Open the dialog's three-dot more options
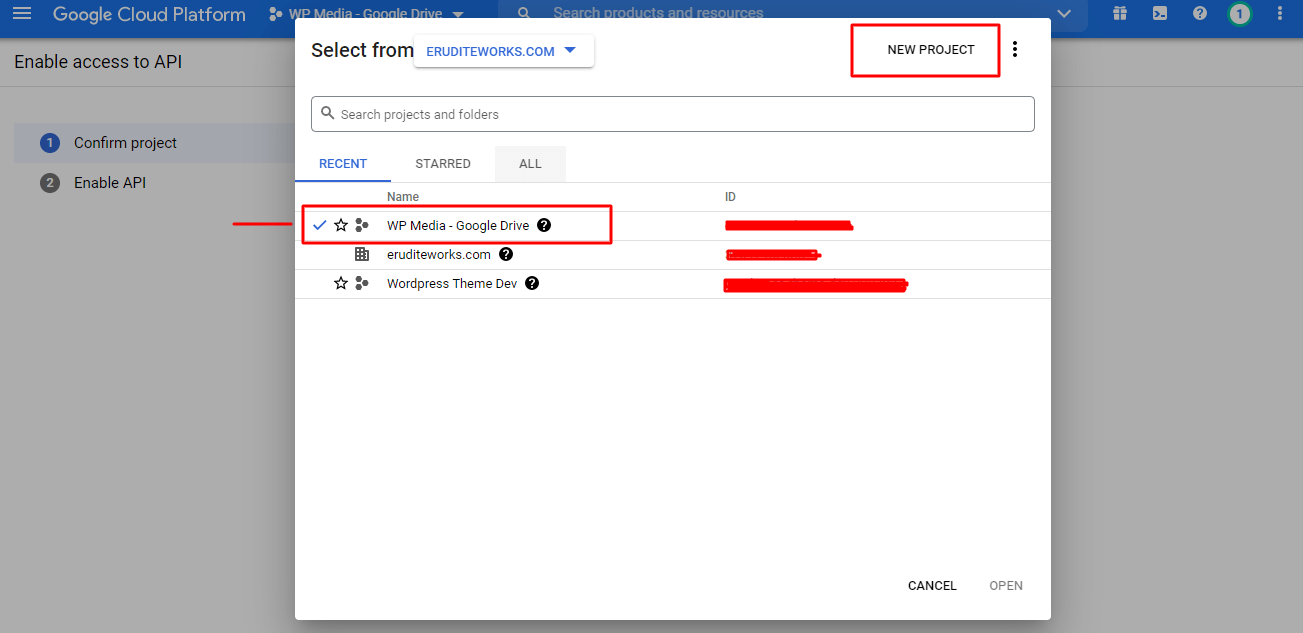Screen dimensions: 1303x633 click(x=1015, y=49)
